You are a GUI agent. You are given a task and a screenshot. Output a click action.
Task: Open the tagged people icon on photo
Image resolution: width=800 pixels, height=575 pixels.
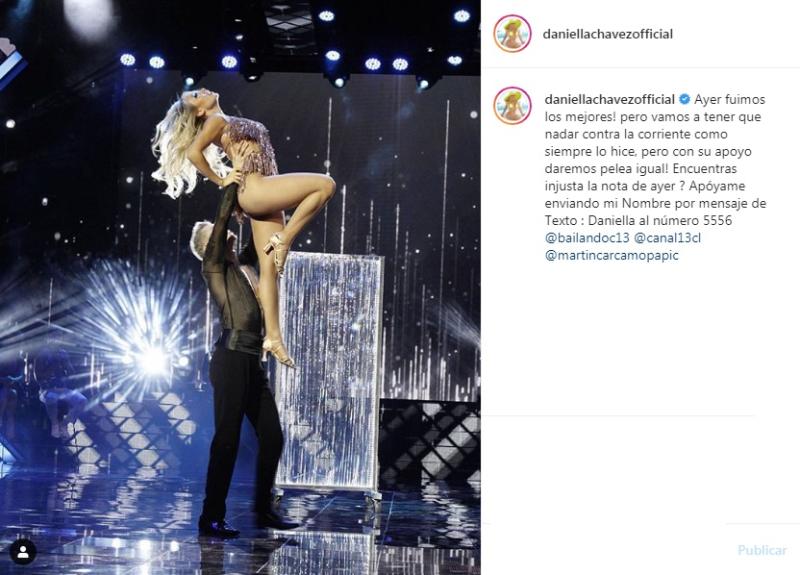click(x=23, y=551)
